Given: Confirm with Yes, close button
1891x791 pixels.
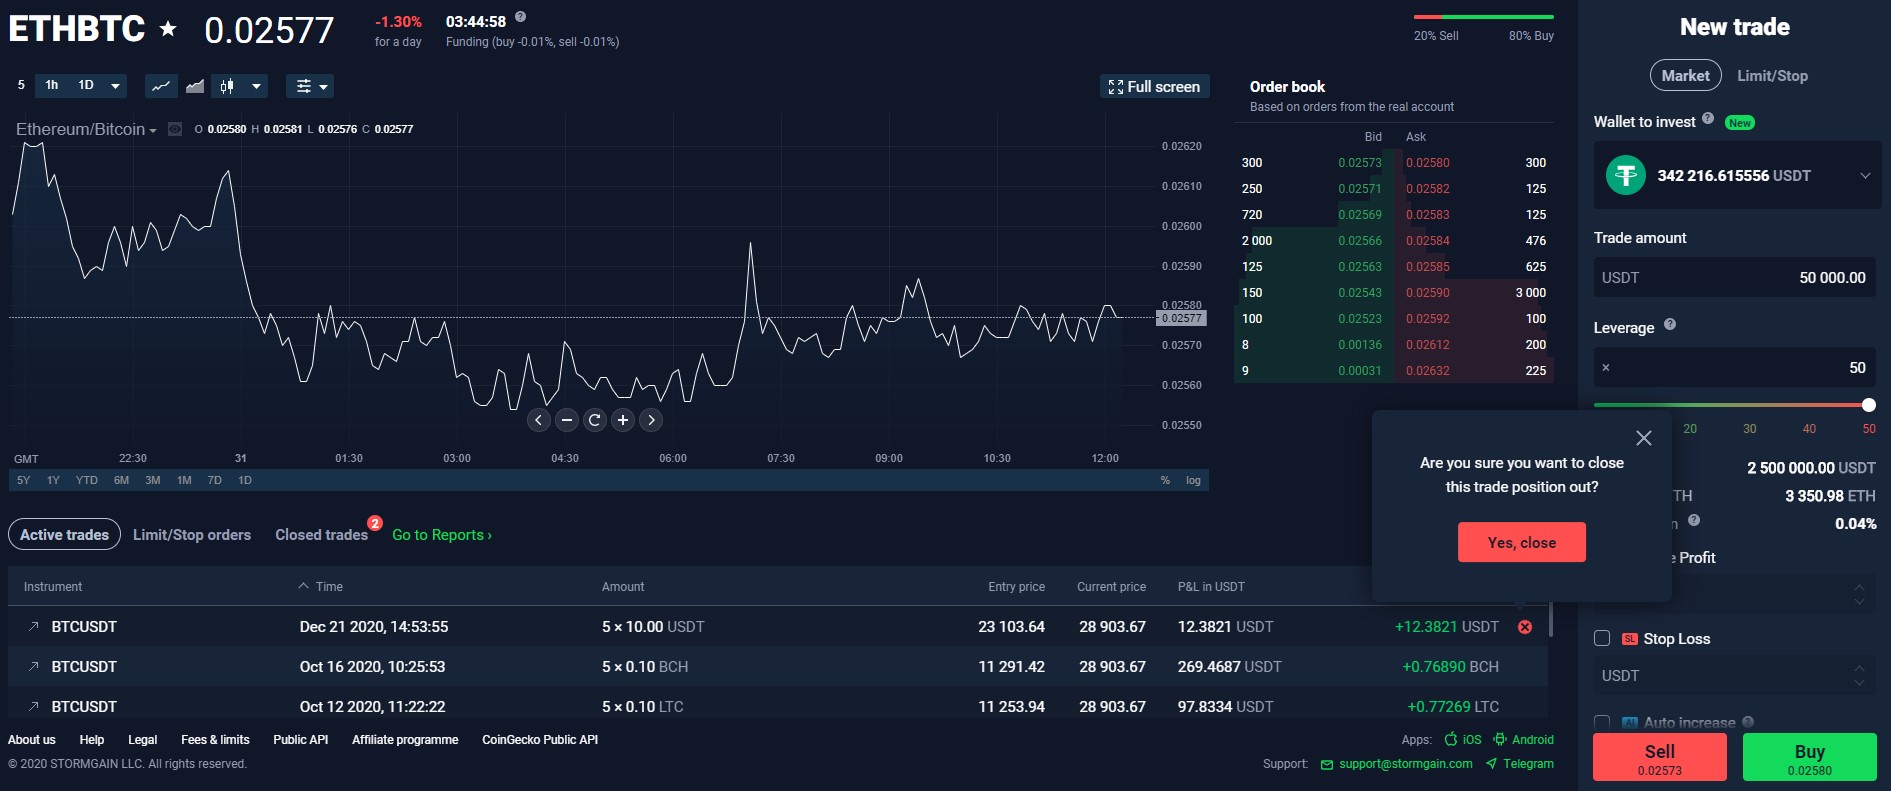Looking at the screenshot, I should coord(1522,542).
